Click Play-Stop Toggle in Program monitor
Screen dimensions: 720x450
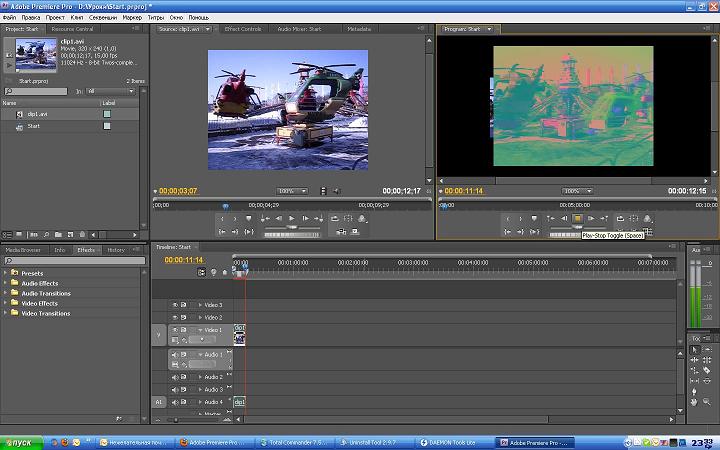point(577,218)
